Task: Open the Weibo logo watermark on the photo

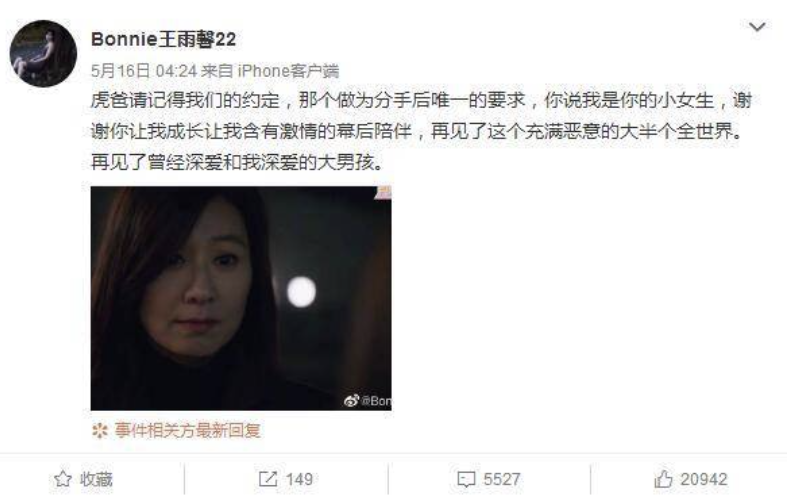Action: [x=351, y=401]
